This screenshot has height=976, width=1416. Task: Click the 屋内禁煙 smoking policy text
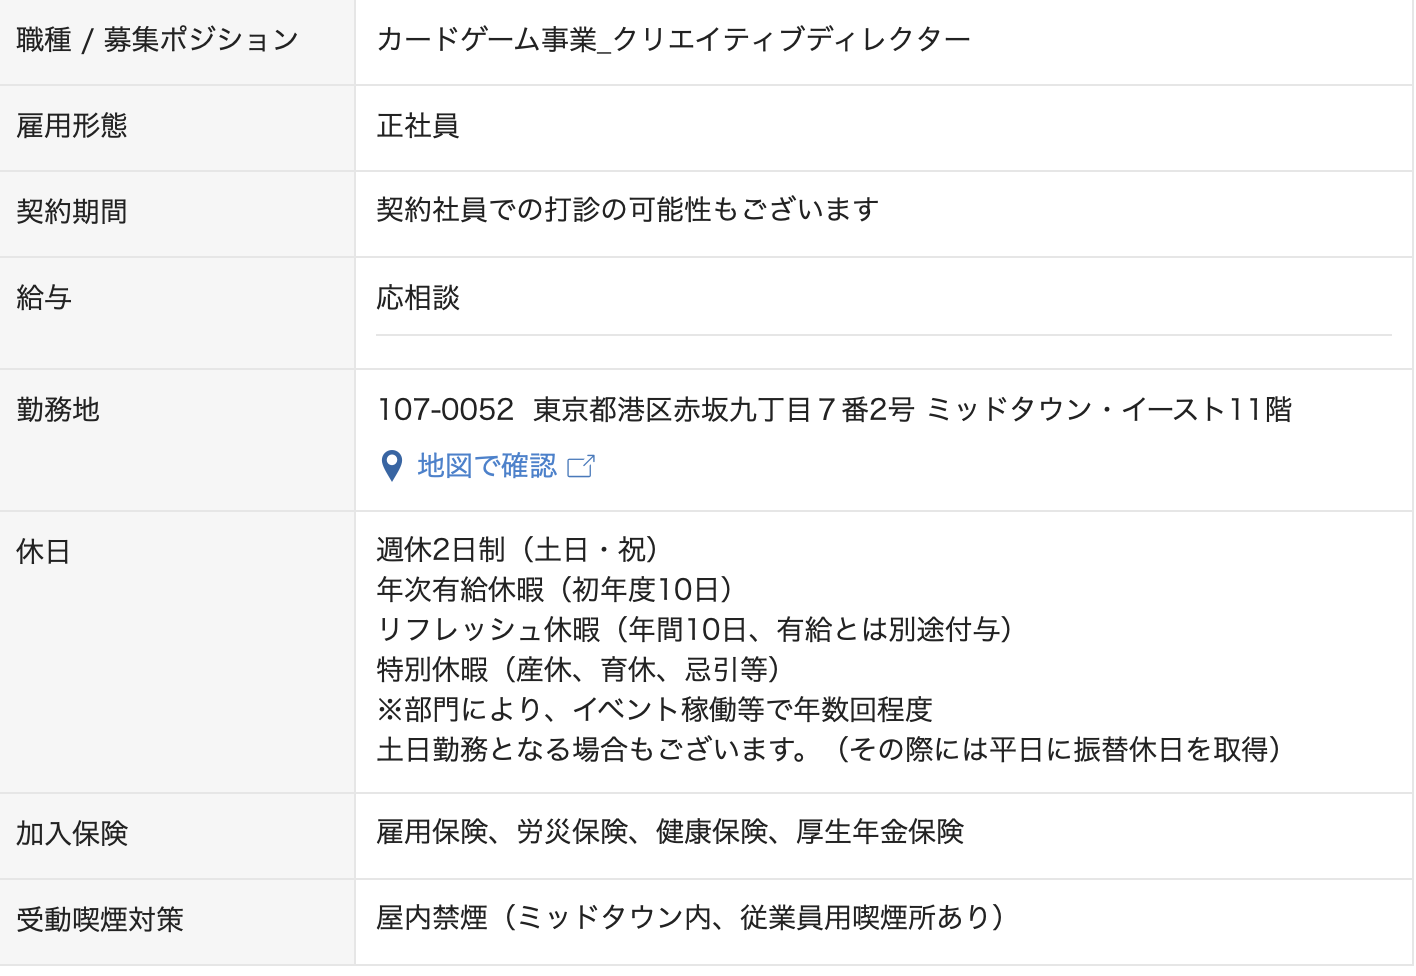[x=689, y=918]
